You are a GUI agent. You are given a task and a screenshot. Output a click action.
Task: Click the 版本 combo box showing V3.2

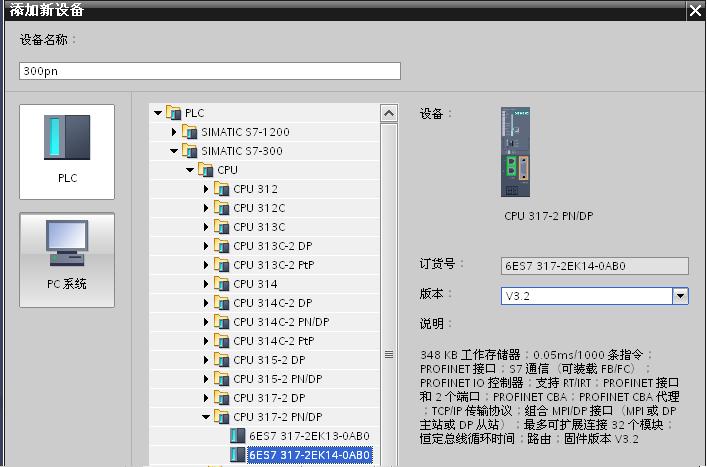pyautogui.click(x=594, y=296)
